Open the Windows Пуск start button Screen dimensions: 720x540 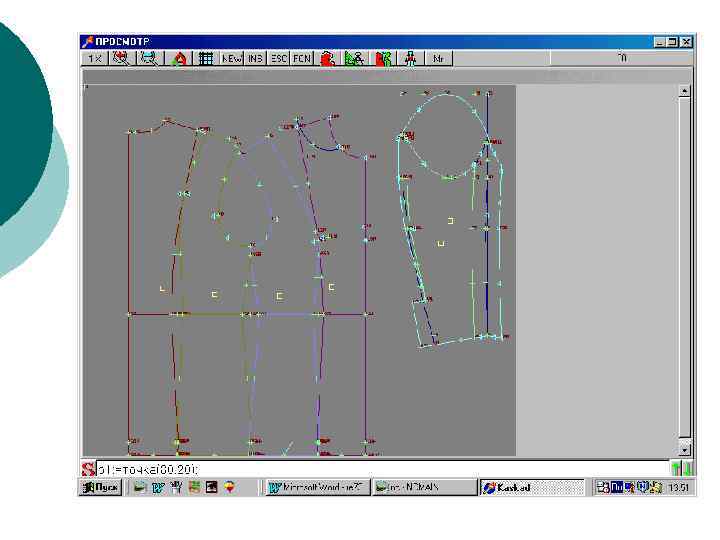(101, 487)
